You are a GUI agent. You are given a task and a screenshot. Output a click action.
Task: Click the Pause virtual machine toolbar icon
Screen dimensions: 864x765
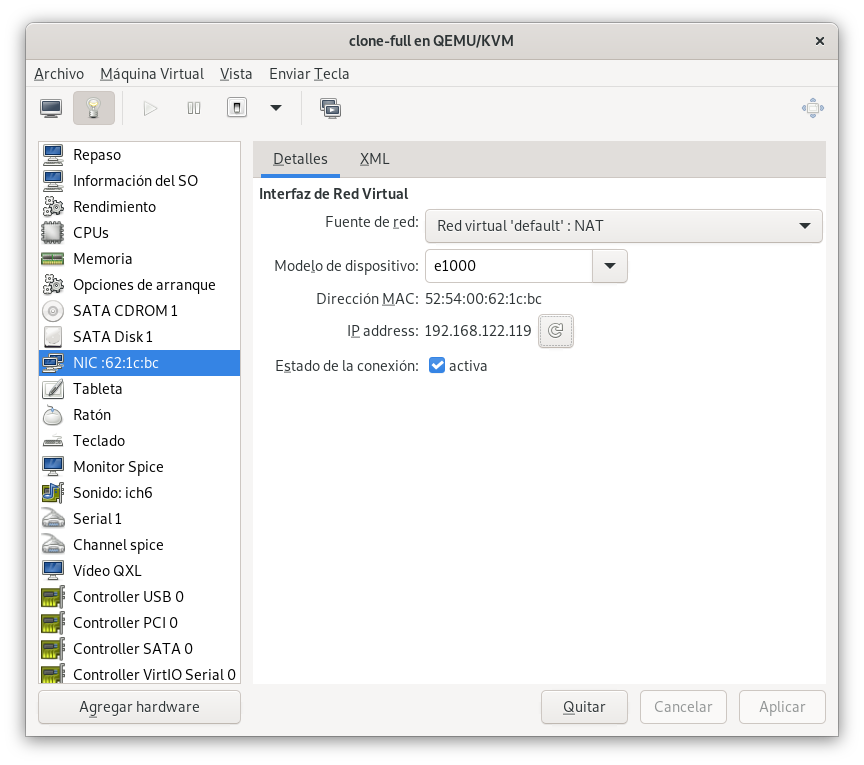coord(194,108)
